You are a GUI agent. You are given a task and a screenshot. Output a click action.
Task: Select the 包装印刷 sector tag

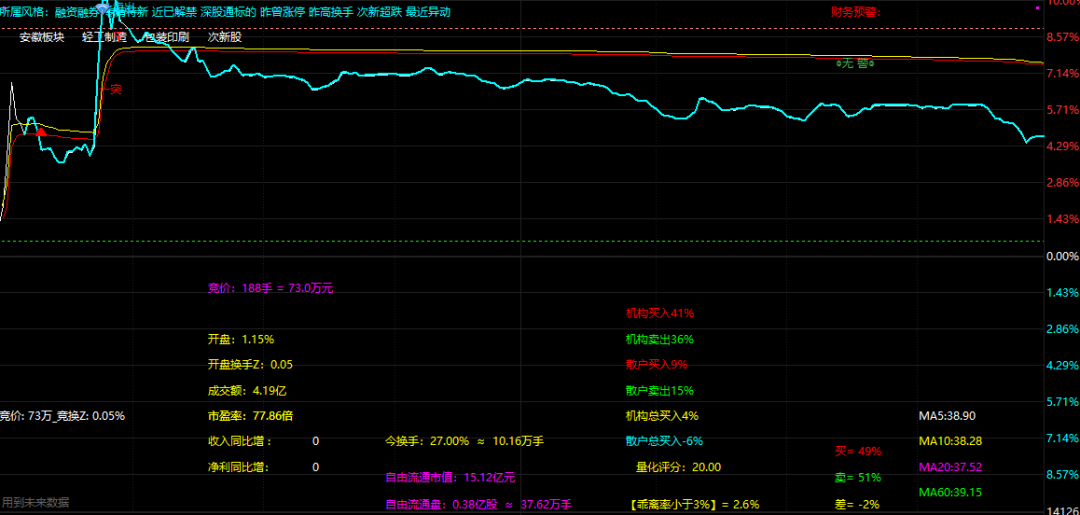click(166, 37)
